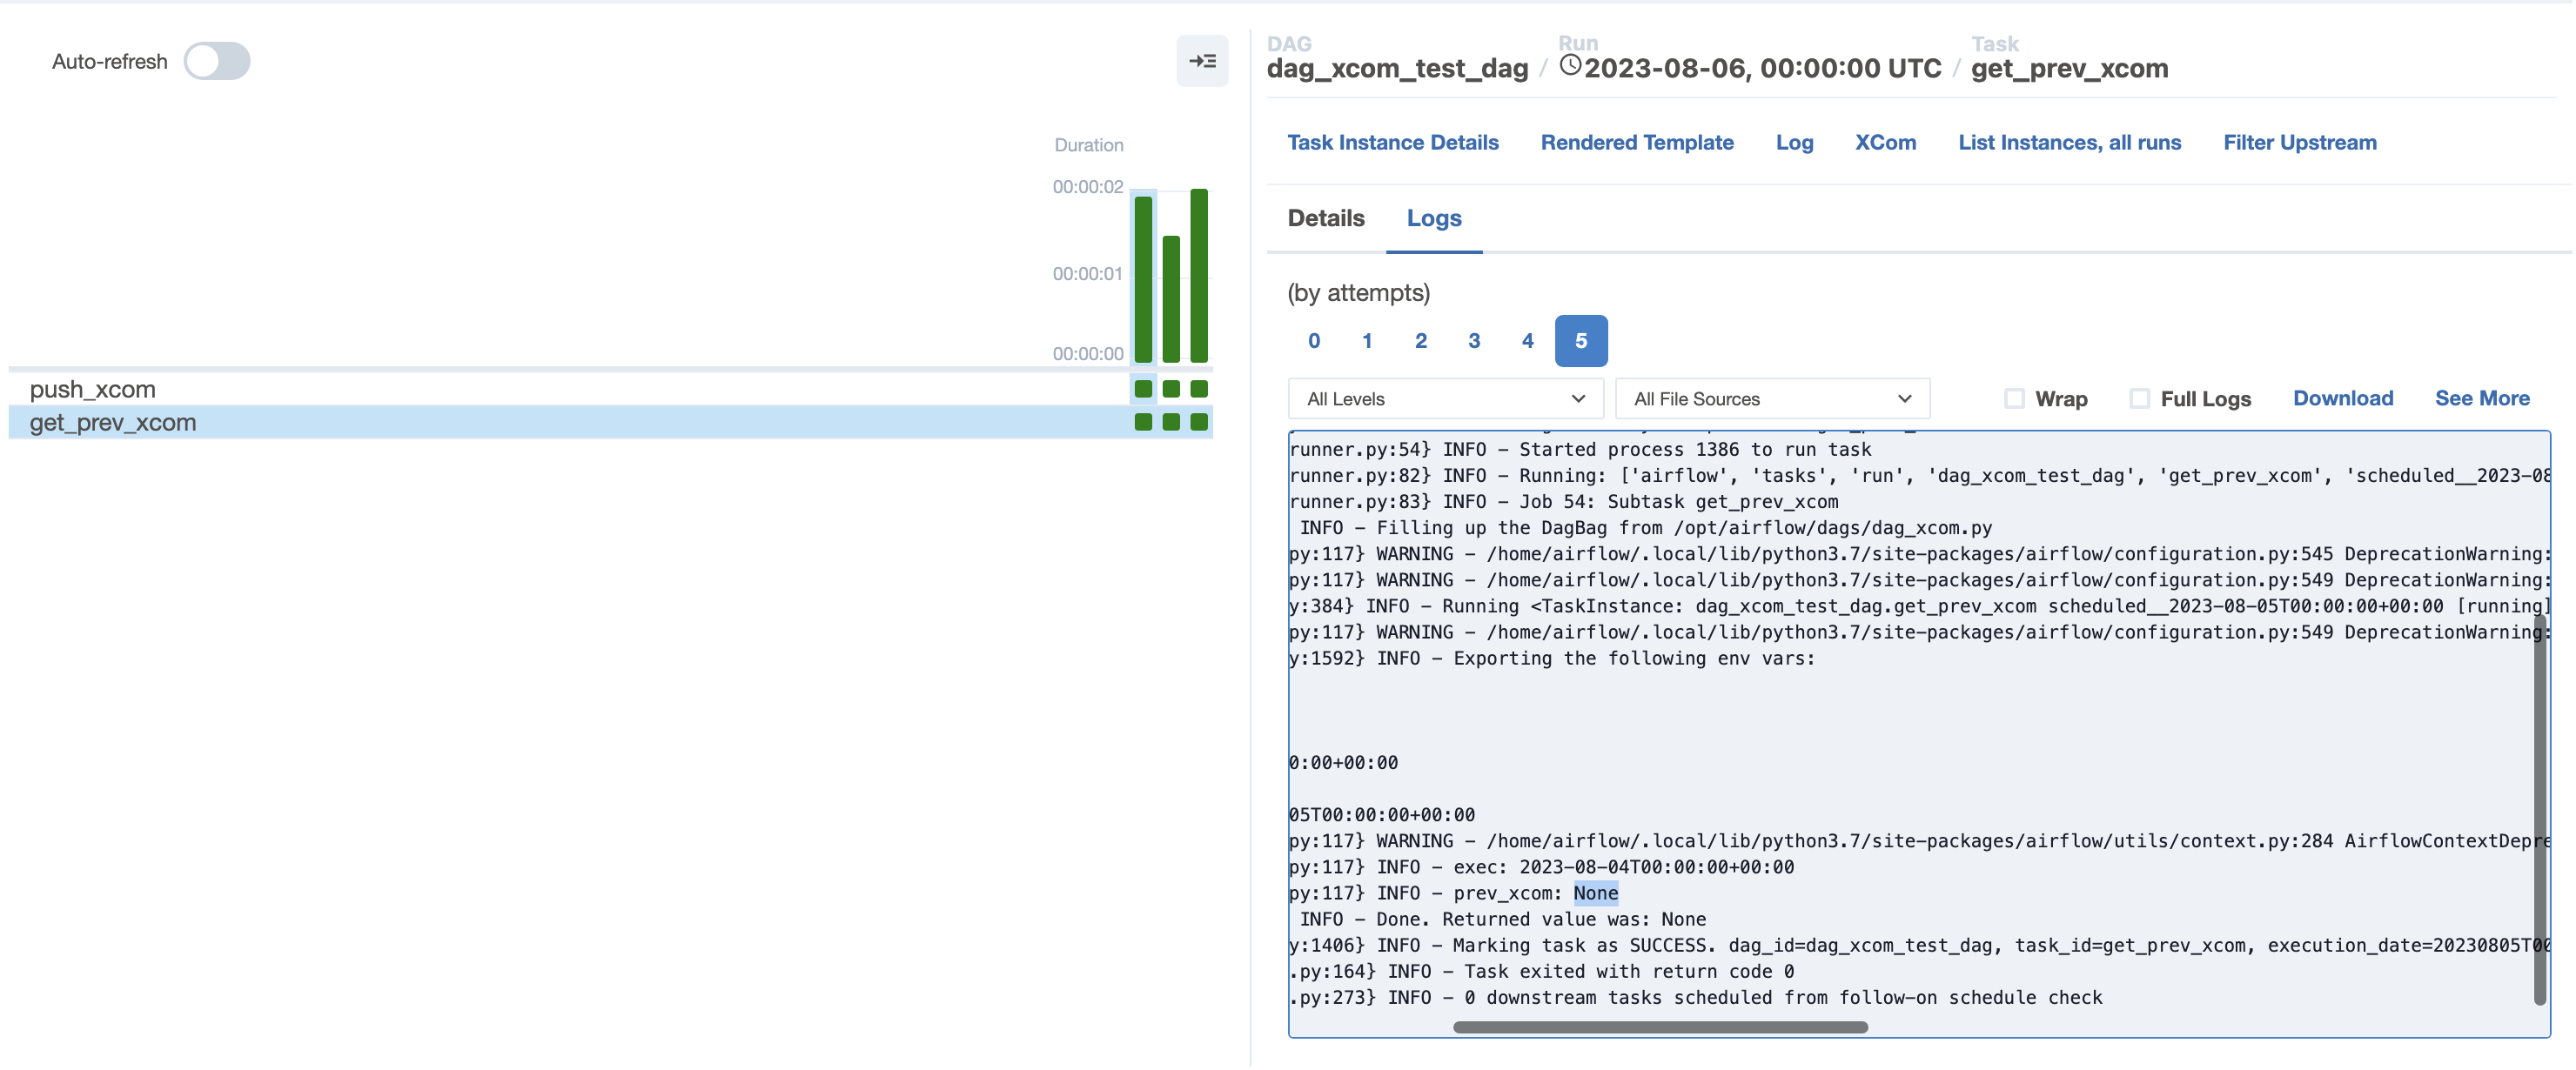Check the Full Logs checkbox

coord(2139,399)
